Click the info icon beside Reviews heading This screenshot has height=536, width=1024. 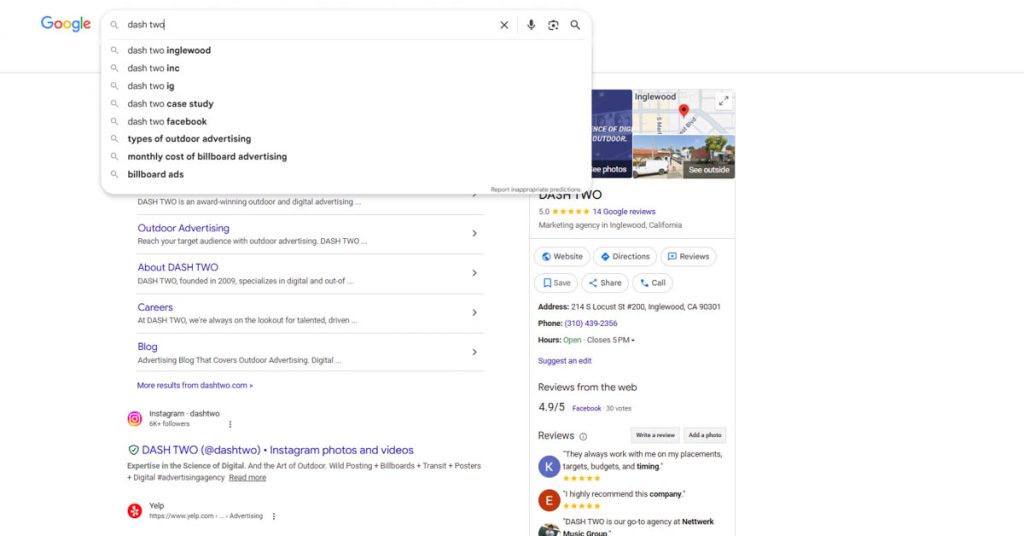click(x=583, y=437)
